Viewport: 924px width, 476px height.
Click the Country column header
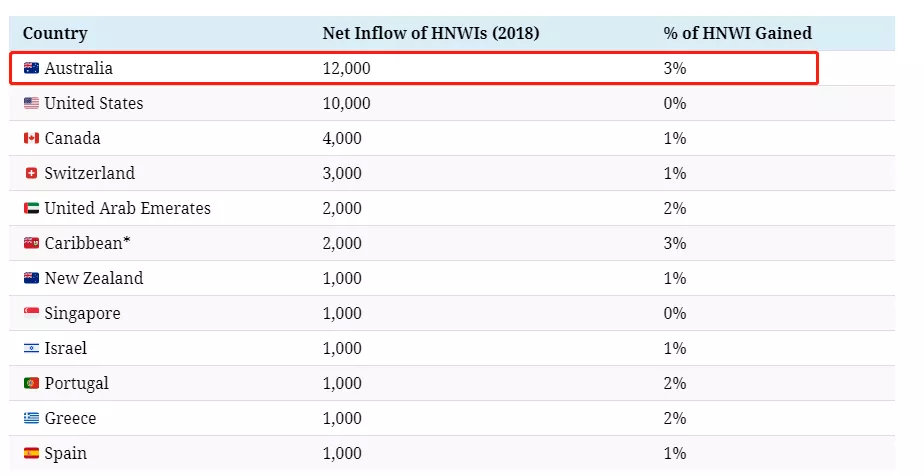(55, 34)
